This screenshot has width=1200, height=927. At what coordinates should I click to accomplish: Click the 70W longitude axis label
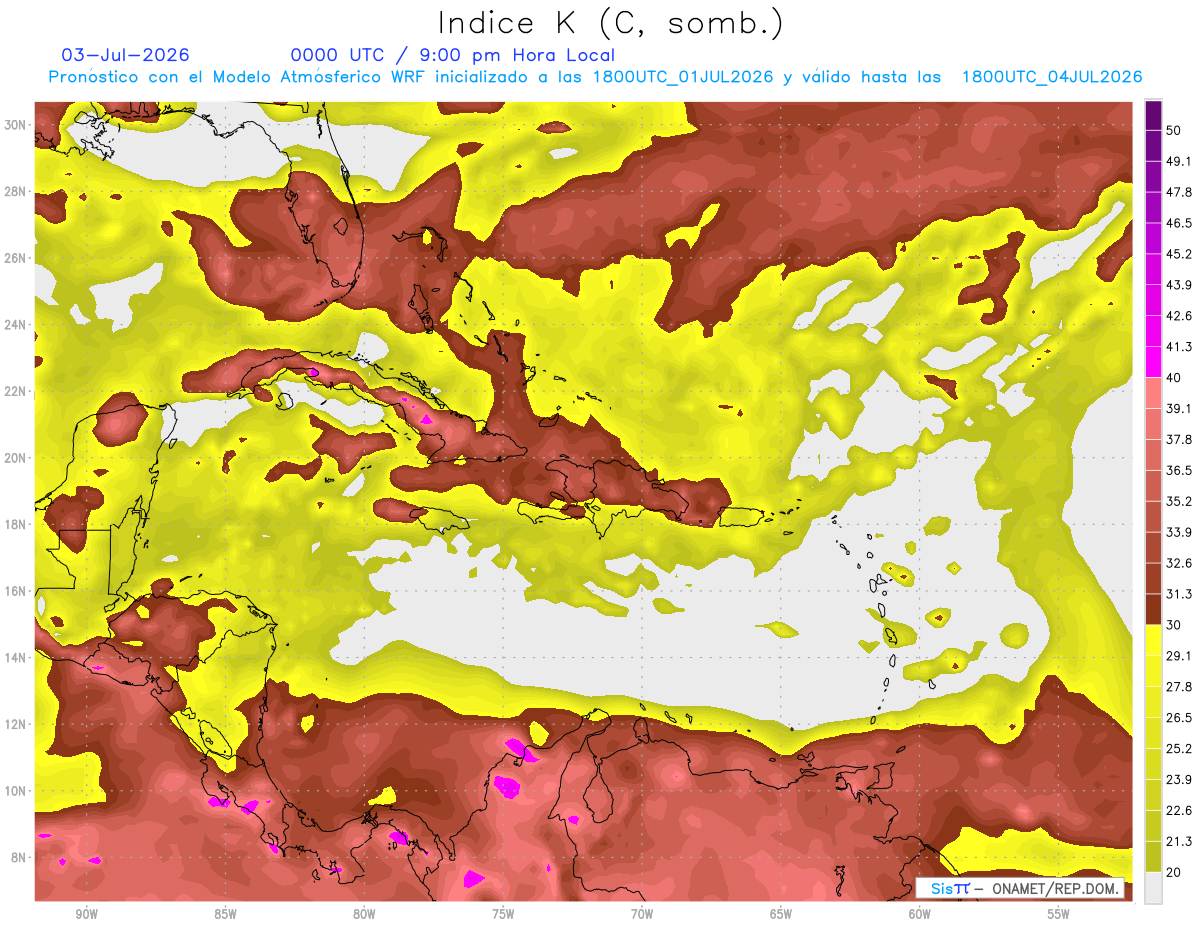pyautogui.click(x=642, y=914)
